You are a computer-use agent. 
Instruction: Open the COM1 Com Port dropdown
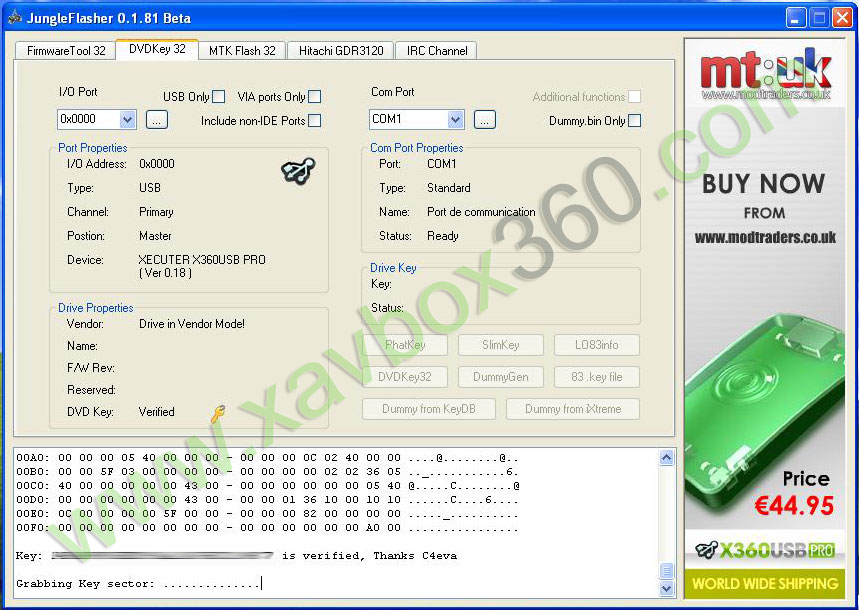(455, 119)
